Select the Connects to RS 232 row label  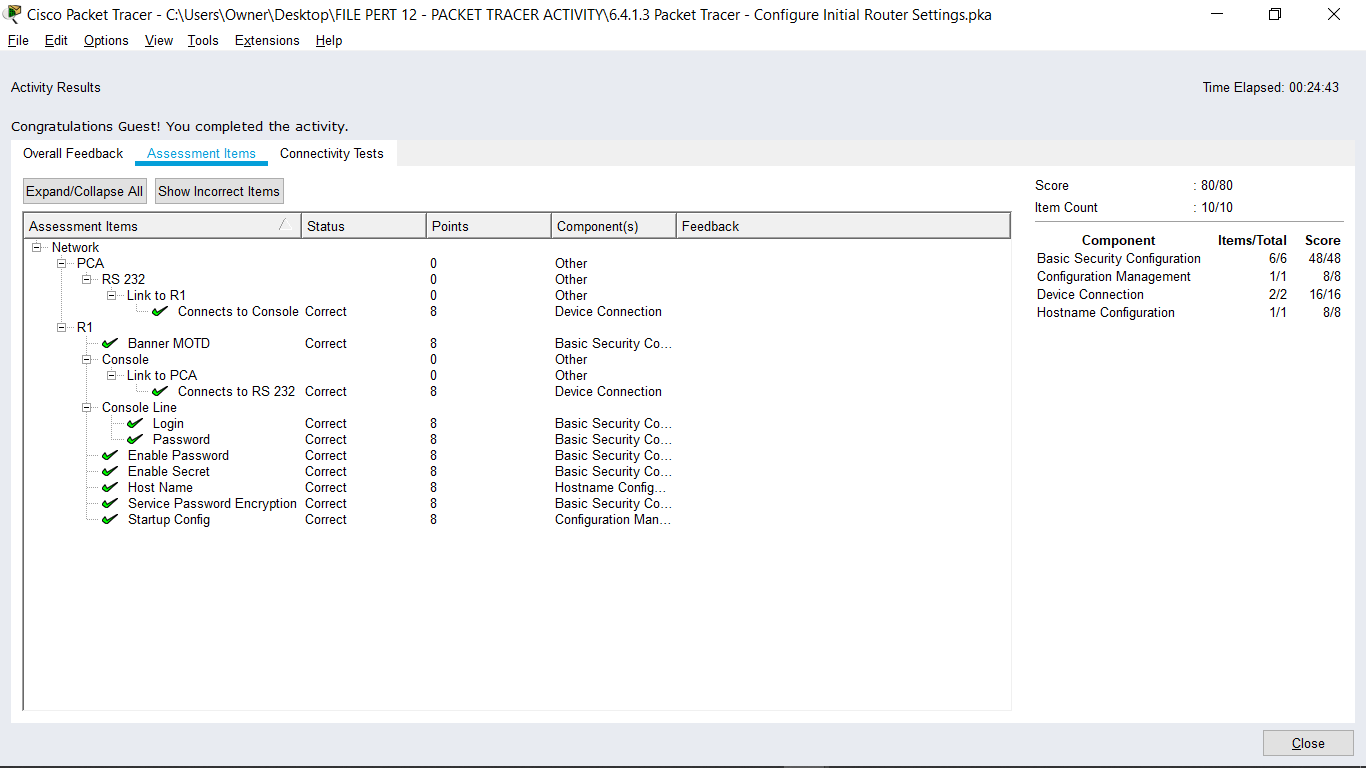pos(237,391)
